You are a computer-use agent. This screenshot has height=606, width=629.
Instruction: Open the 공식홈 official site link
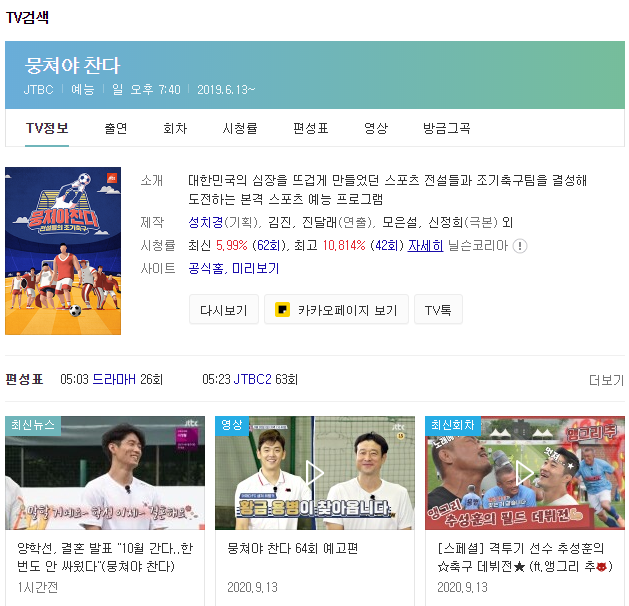click(x=206, y=268)
